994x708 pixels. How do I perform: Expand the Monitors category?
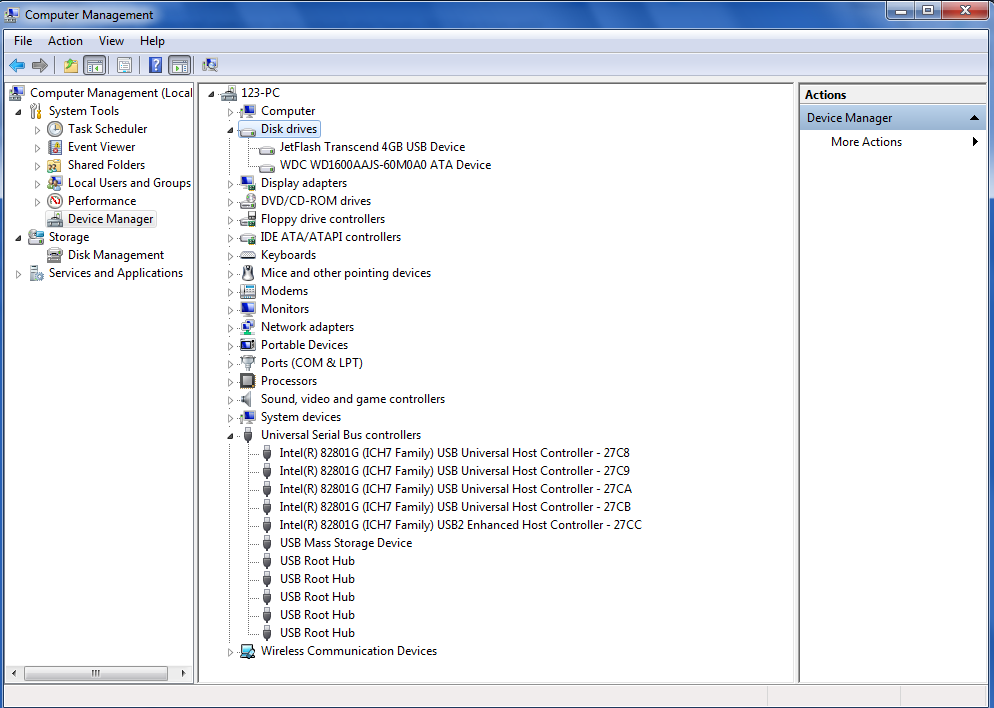230,310
